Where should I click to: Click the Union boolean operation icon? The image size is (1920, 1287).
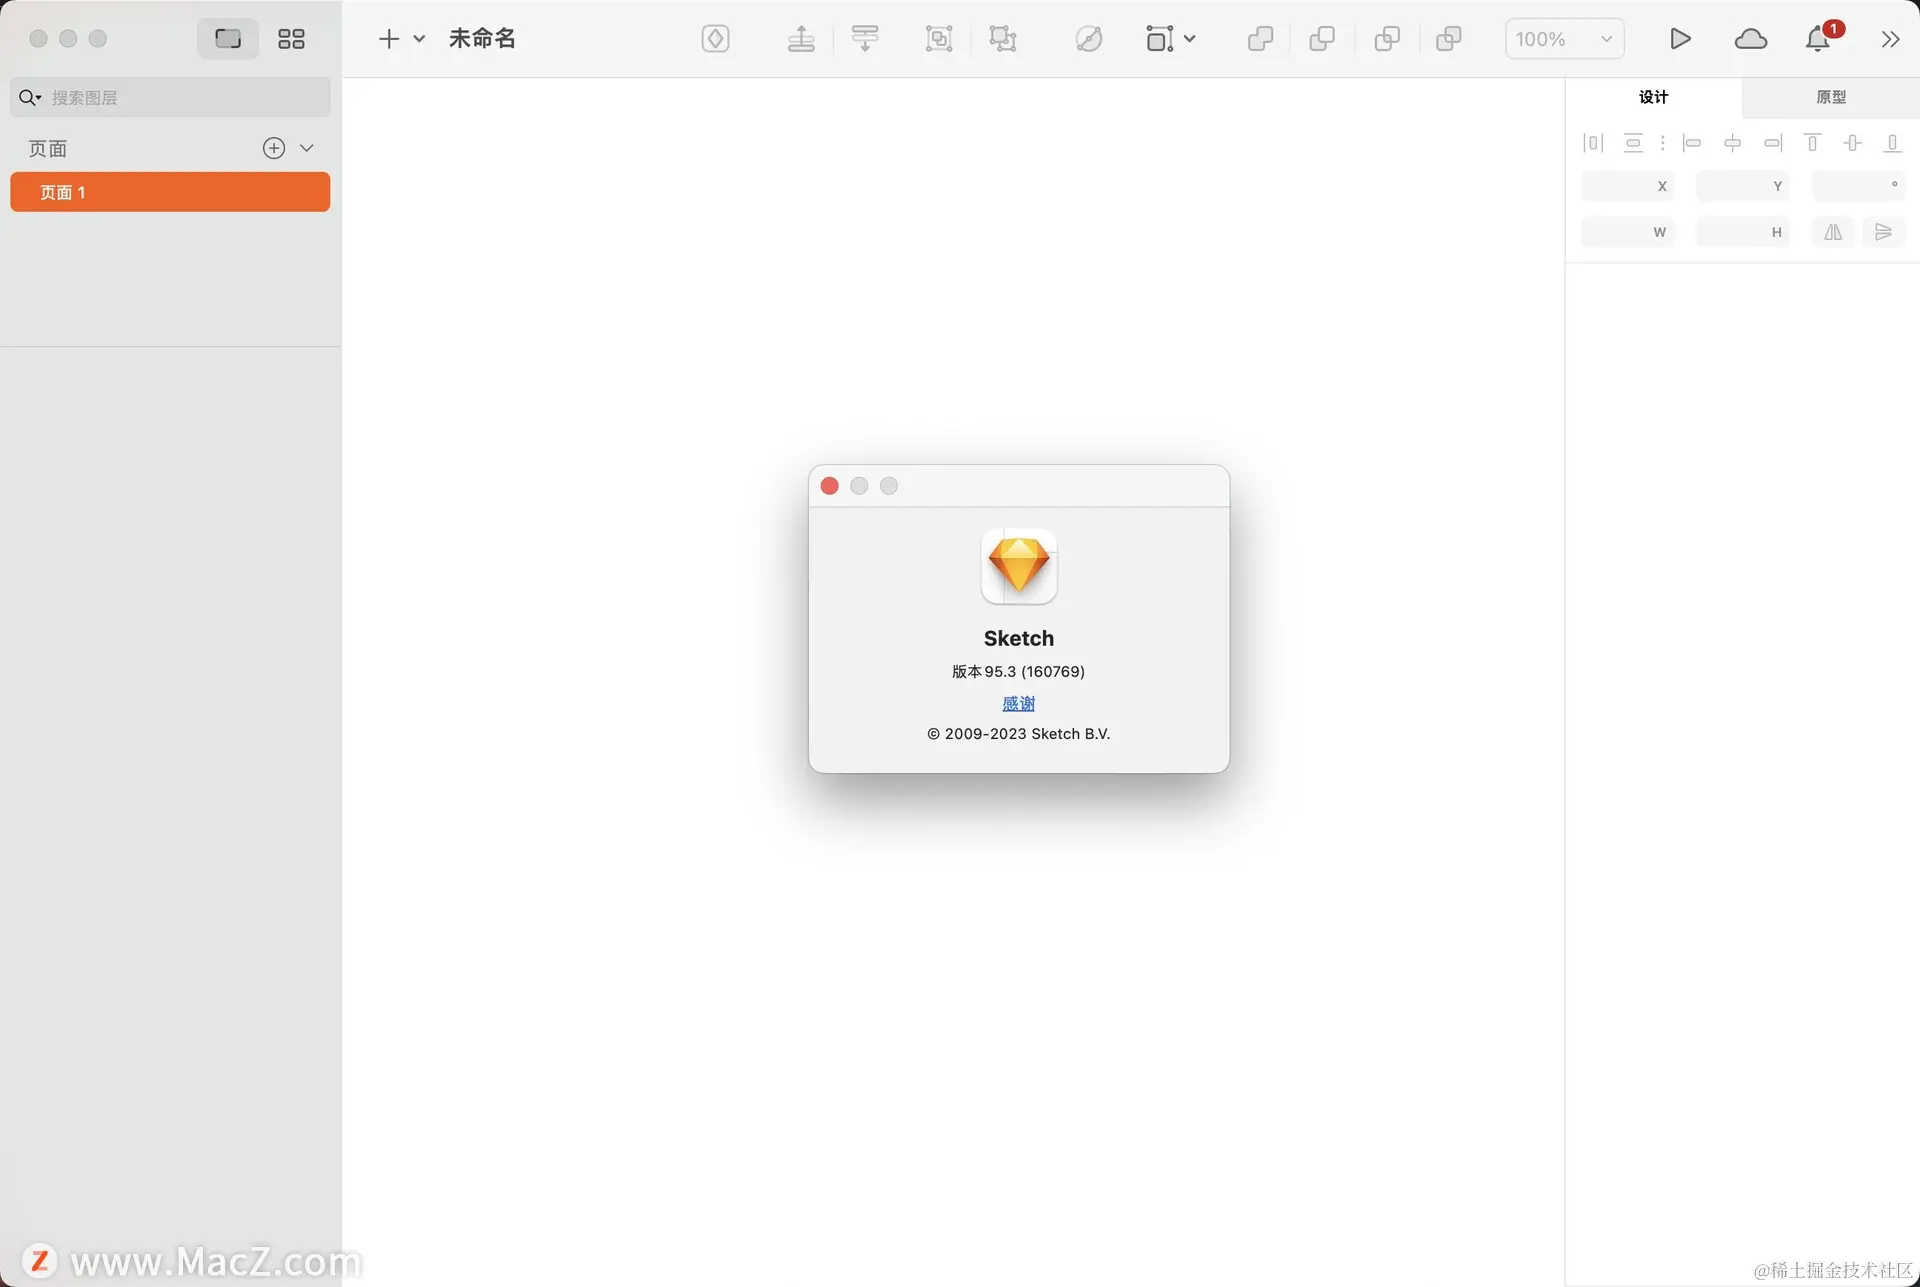click(x=1260, y=39)
